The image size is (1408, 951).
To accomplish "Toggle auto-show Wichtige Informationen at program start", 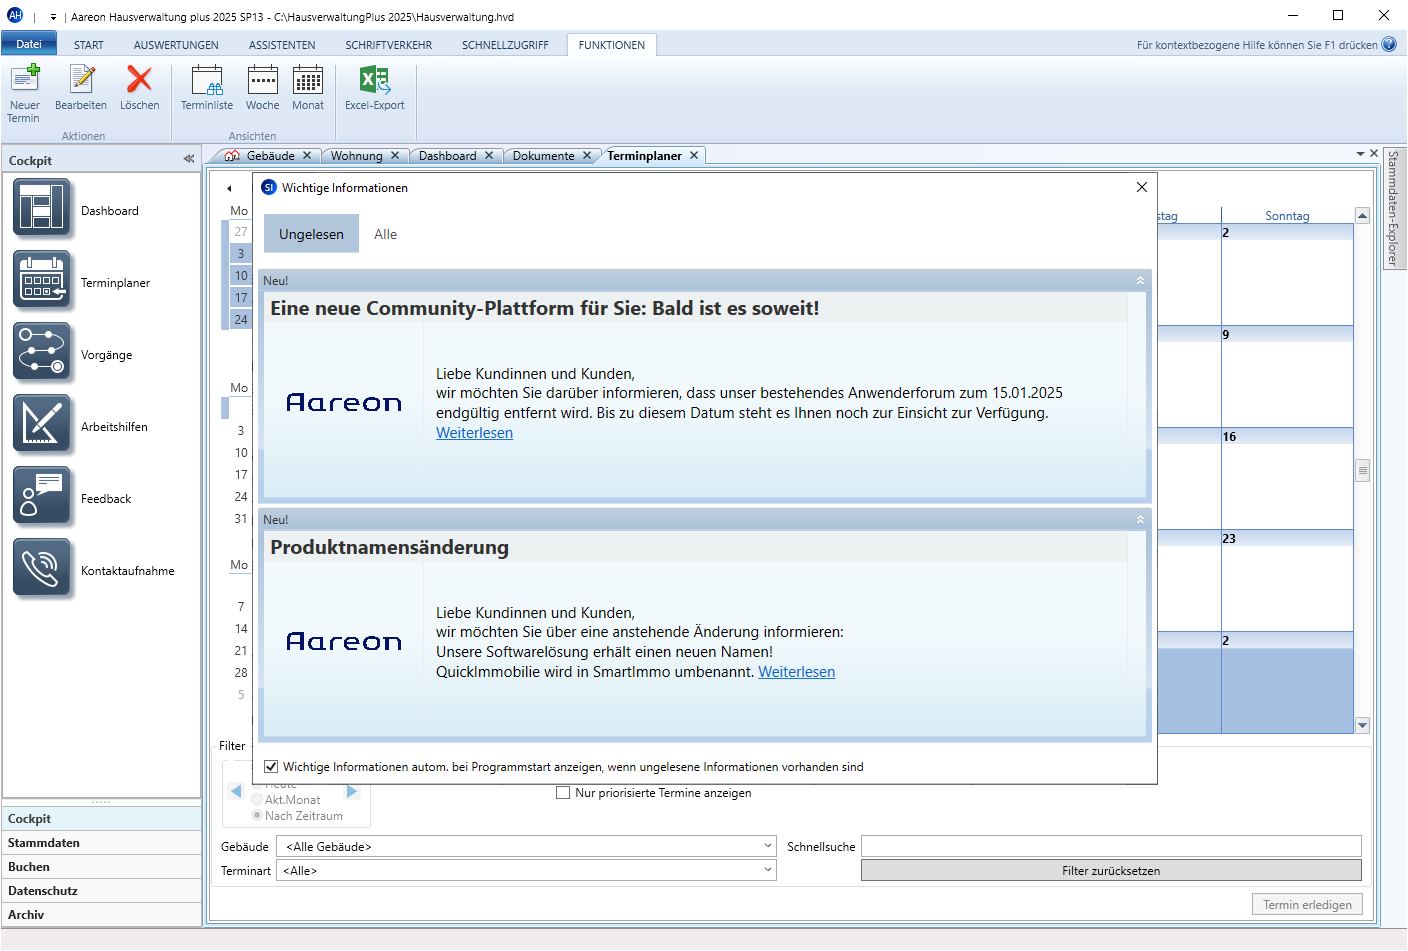I will [x=271, y=767].
